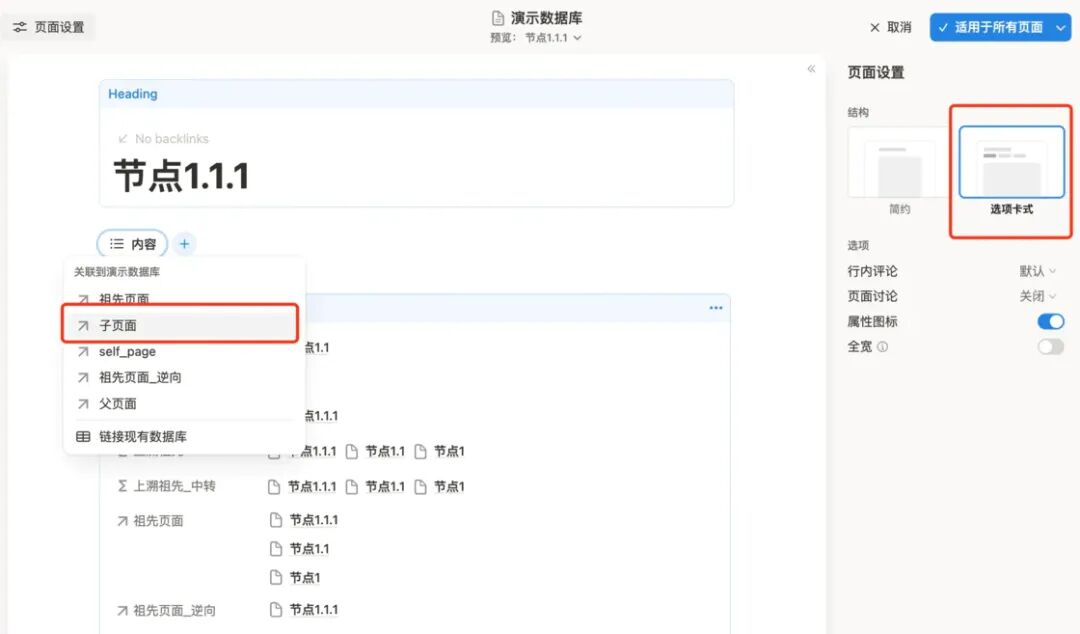Apply layout with 适用于所有页面 button
Viewport: 1080px width, 634px height.
(x=990, y=28)
